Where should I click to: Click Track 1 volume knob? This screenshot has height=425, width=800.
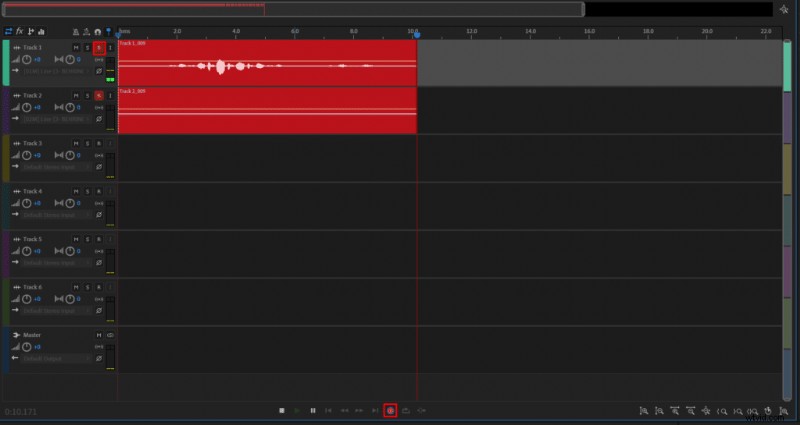27,60
